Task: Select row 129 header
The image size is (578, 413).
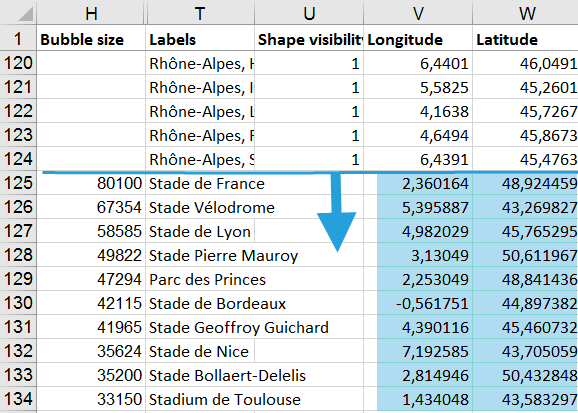Action: 18,279
